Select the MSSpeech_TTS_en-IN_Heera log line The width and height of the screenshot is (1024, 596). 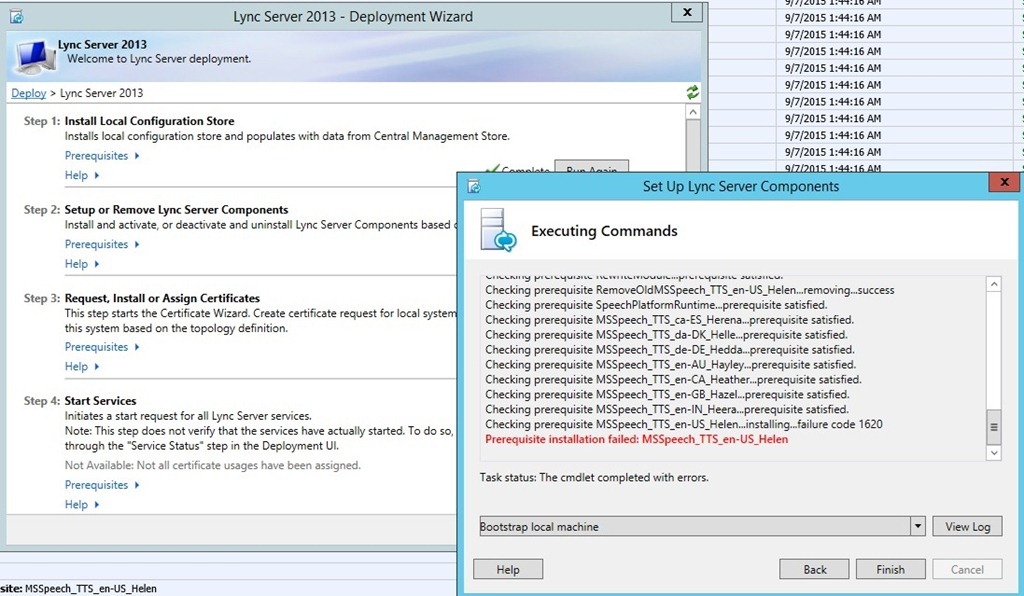pos(667,410)
